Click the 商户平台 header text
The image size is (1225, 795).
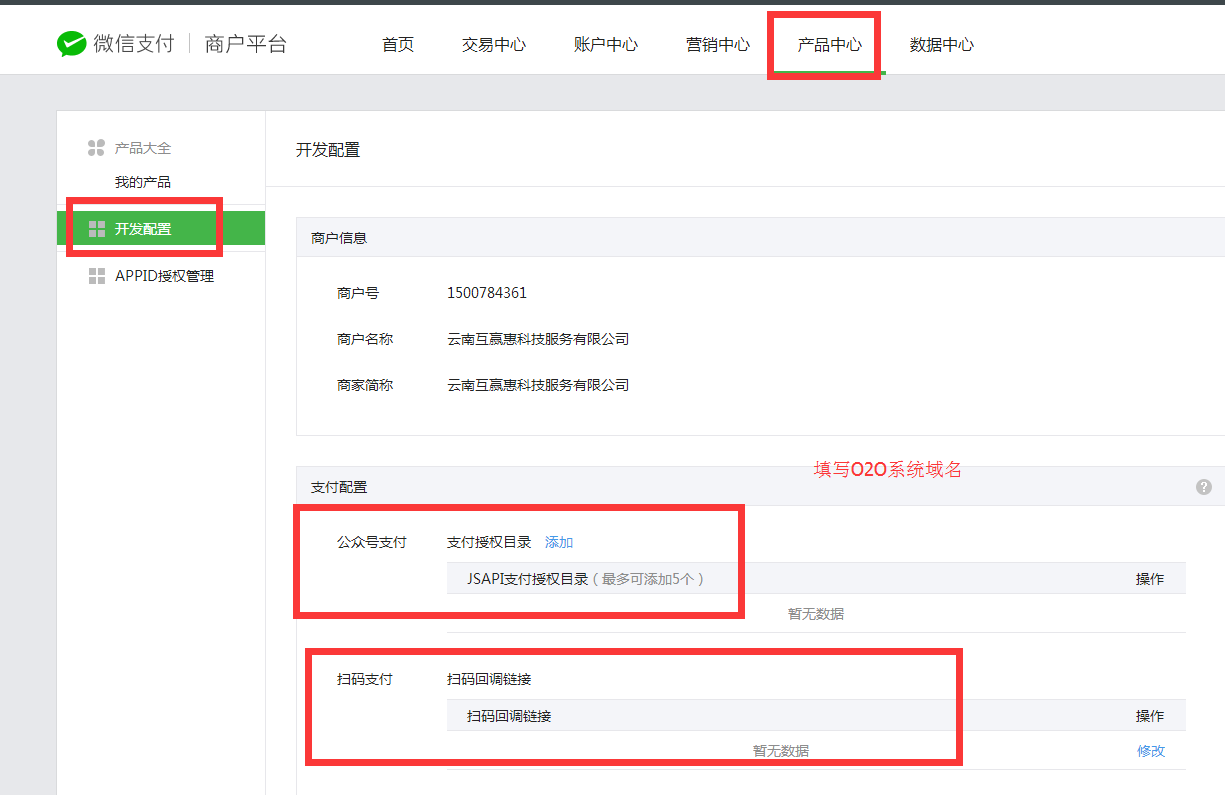coord(245,43)
